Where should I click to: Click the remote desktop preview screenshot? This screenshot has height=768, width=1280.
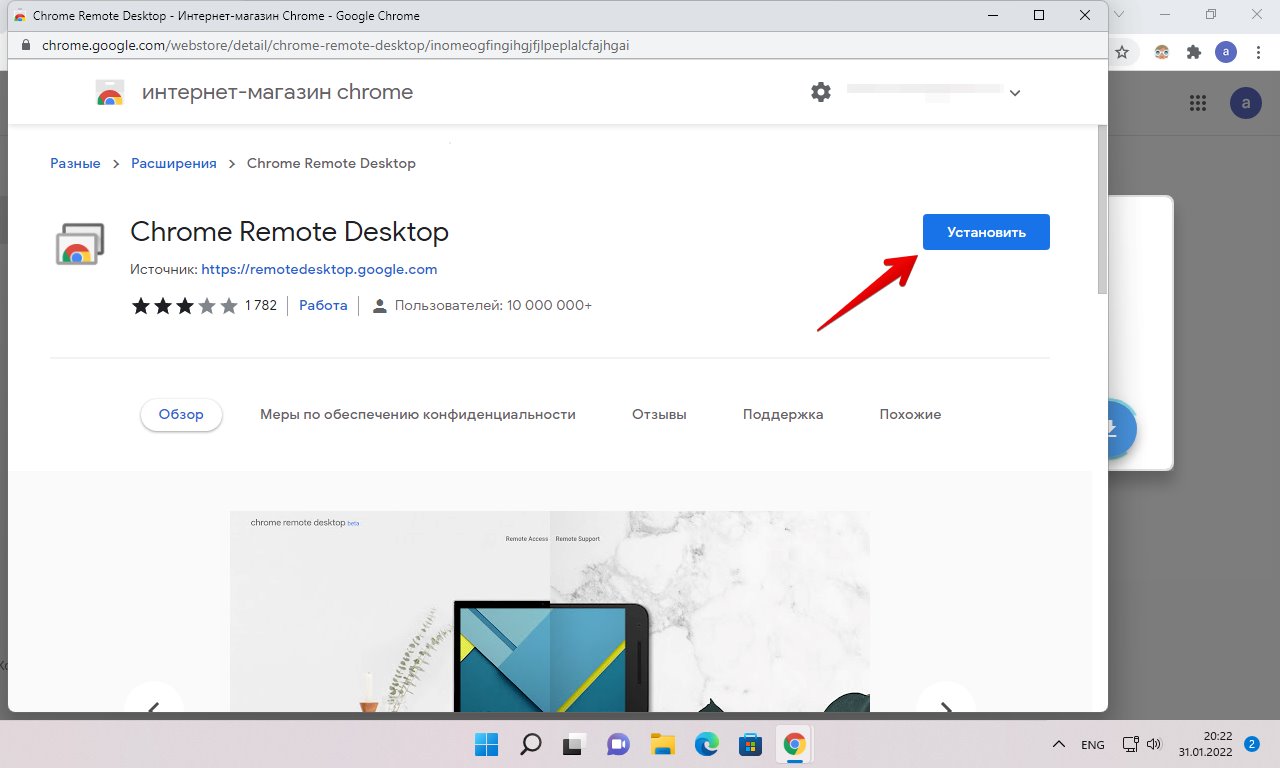point(550,611)
